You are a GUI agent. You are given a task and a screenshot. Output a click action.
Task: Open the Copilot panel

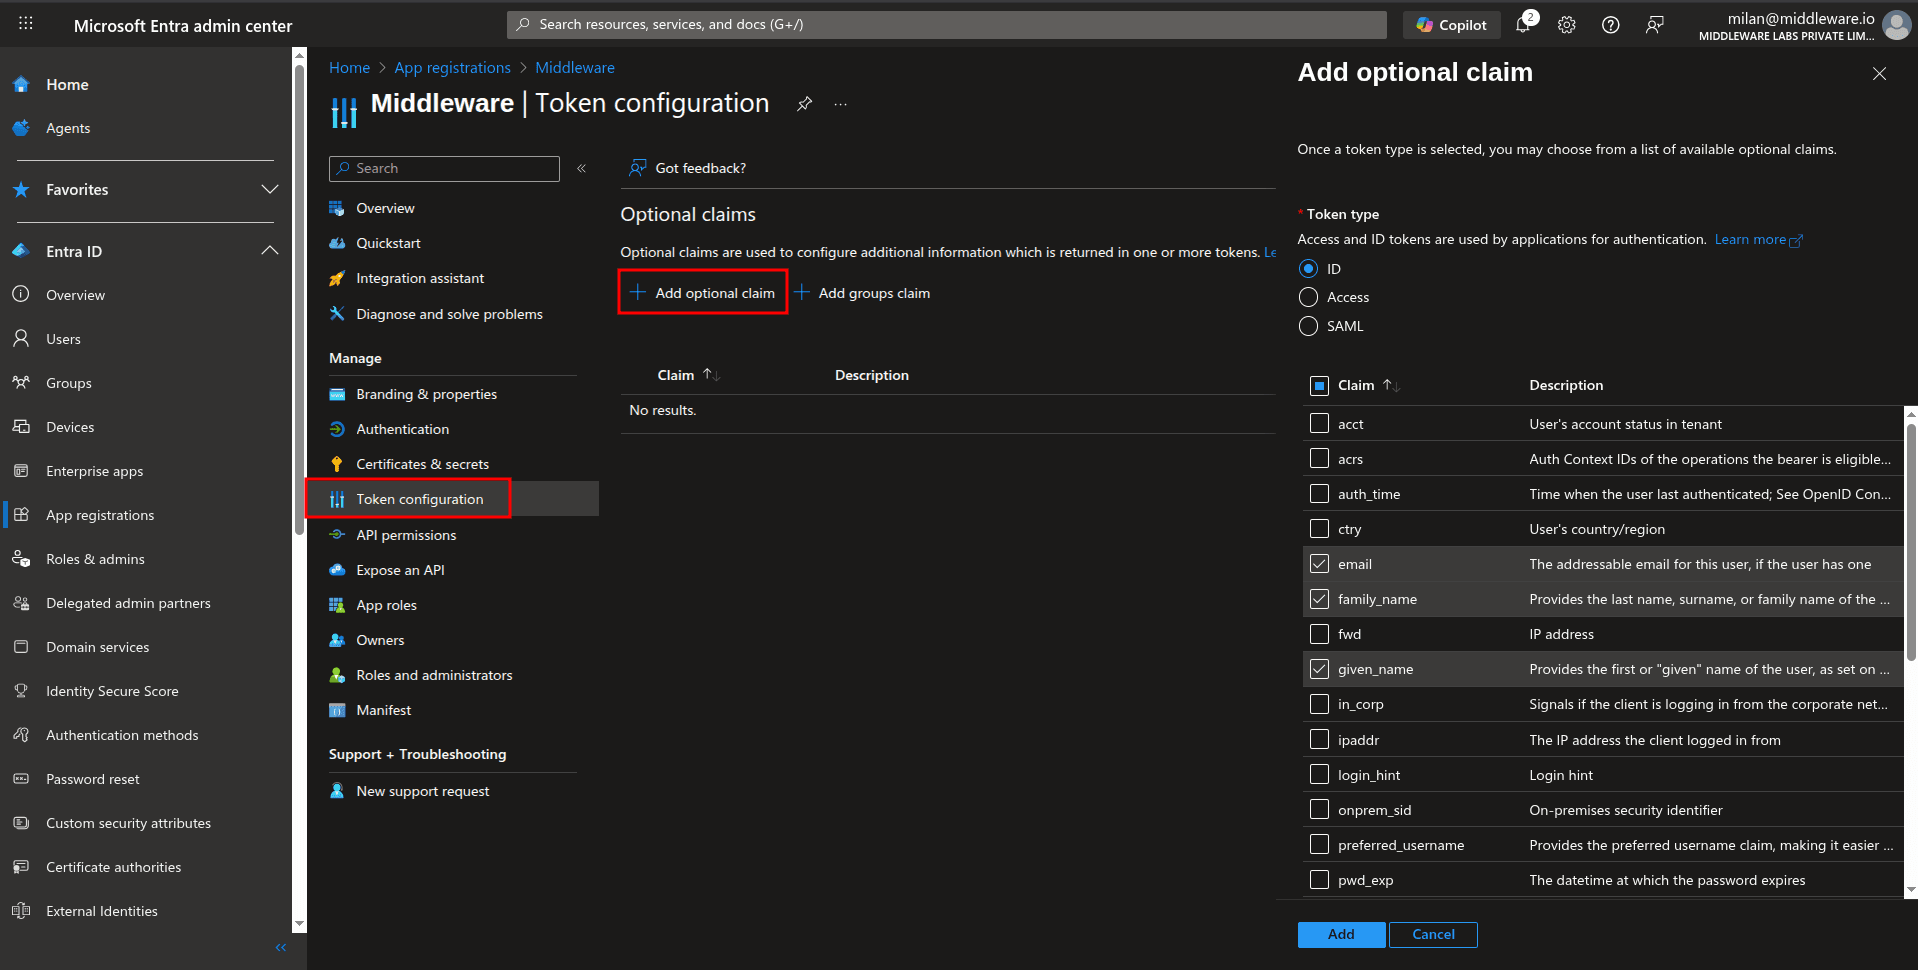click(x=1451, y=24)
